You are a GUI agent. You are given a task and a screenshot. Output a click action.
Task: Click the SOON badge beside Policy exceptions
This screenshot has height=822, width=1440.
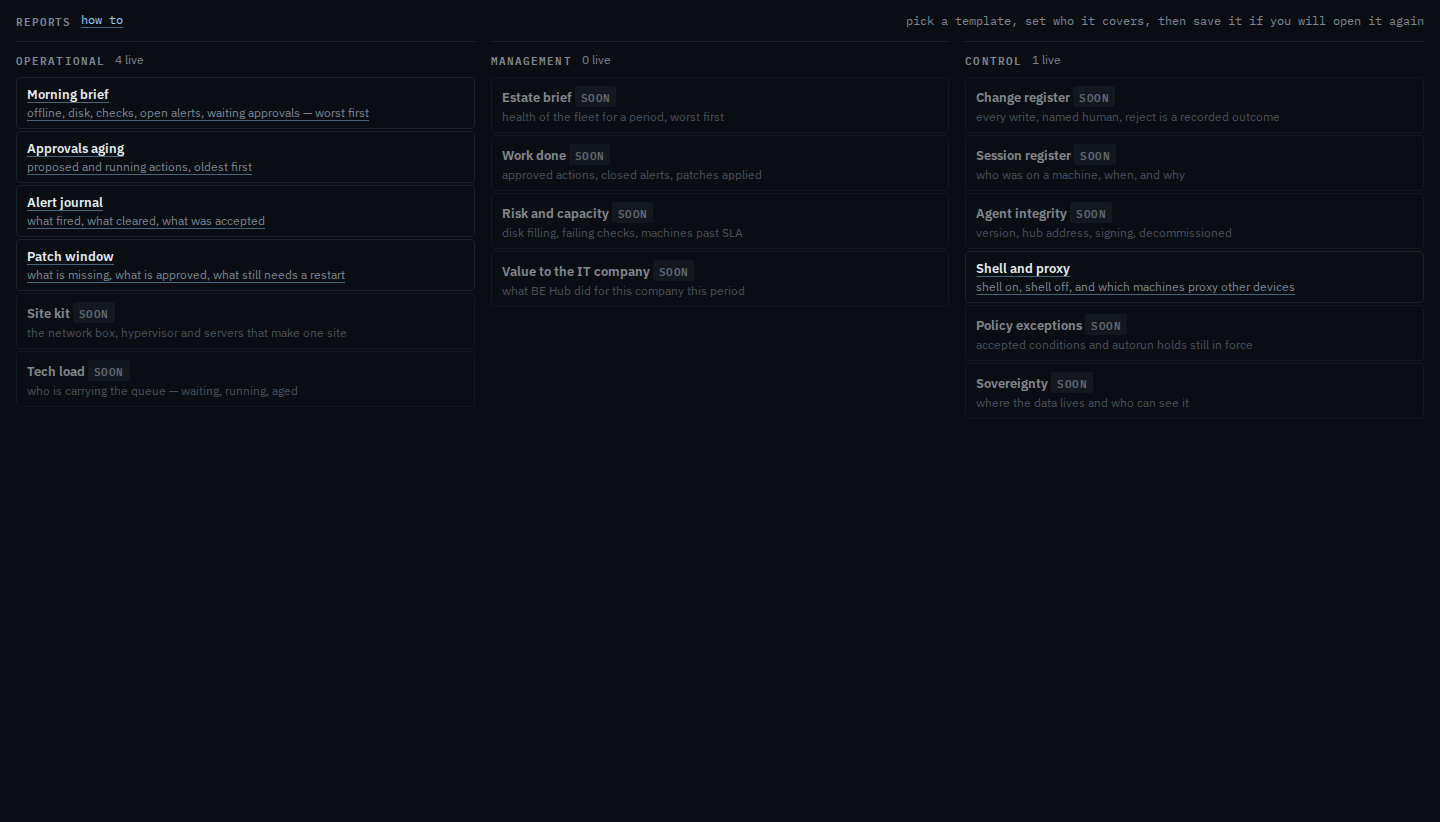coord(1105,326)
